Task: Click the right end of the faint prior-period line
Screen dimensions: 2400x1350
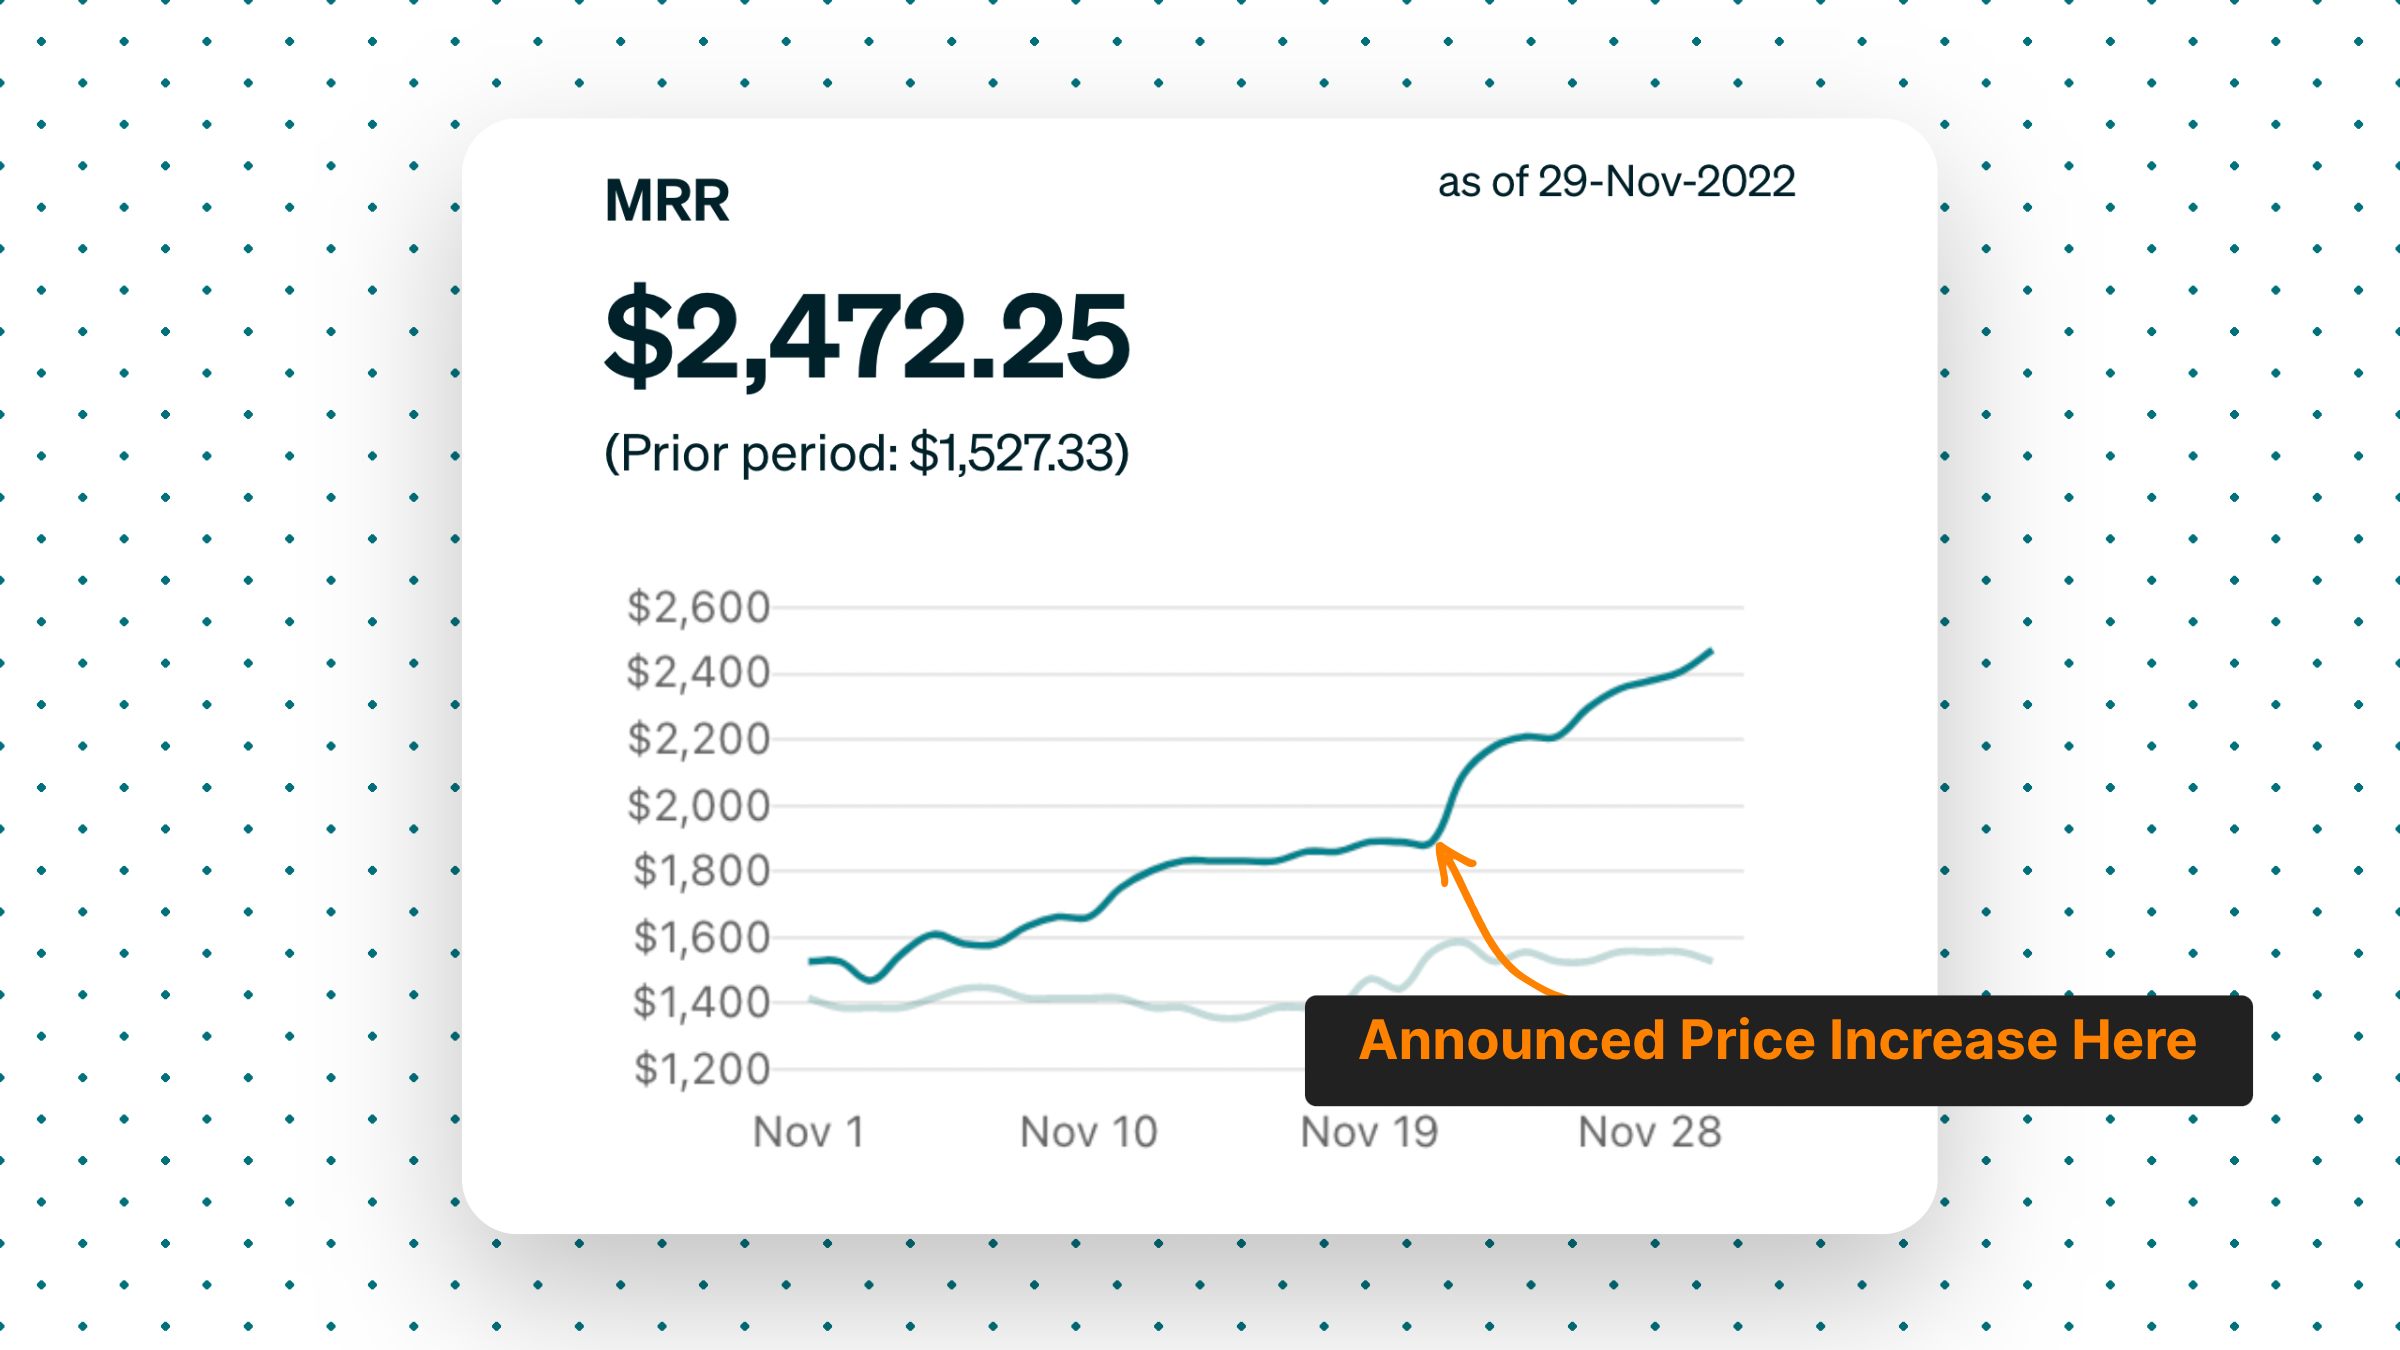Action: click(1710, 960)
